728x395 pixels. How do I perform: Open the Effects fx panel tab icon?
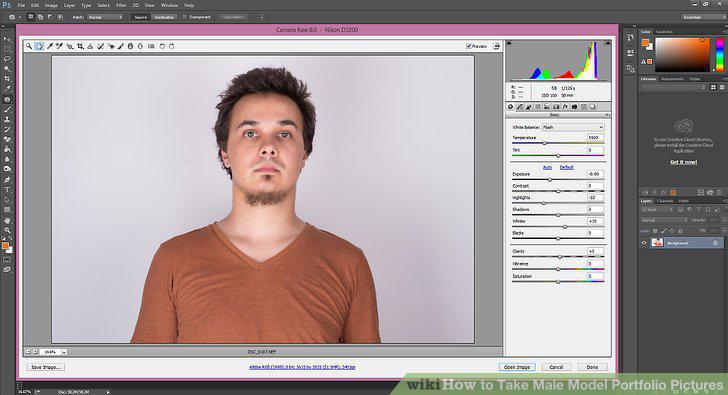[565, 107]
